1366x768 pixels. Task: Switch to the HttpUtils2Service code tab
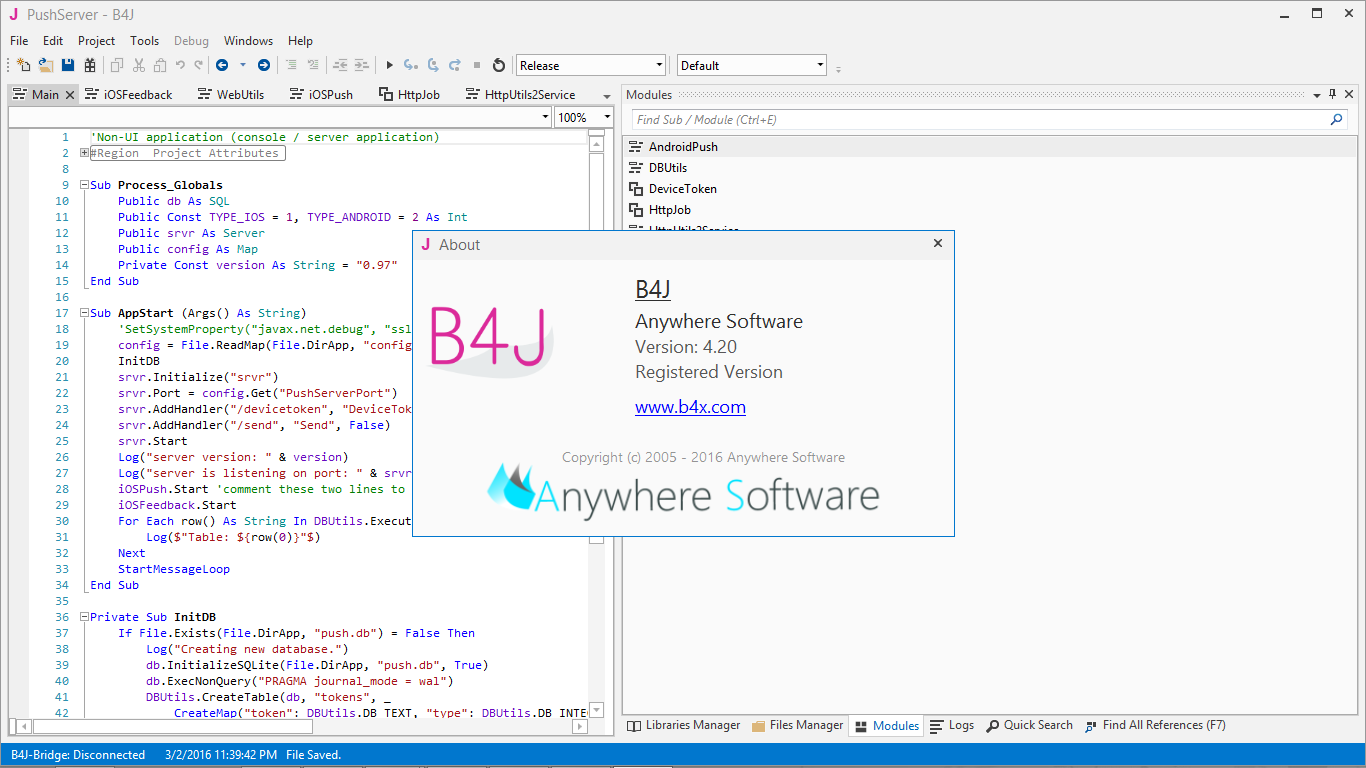[x=520, y=95]
